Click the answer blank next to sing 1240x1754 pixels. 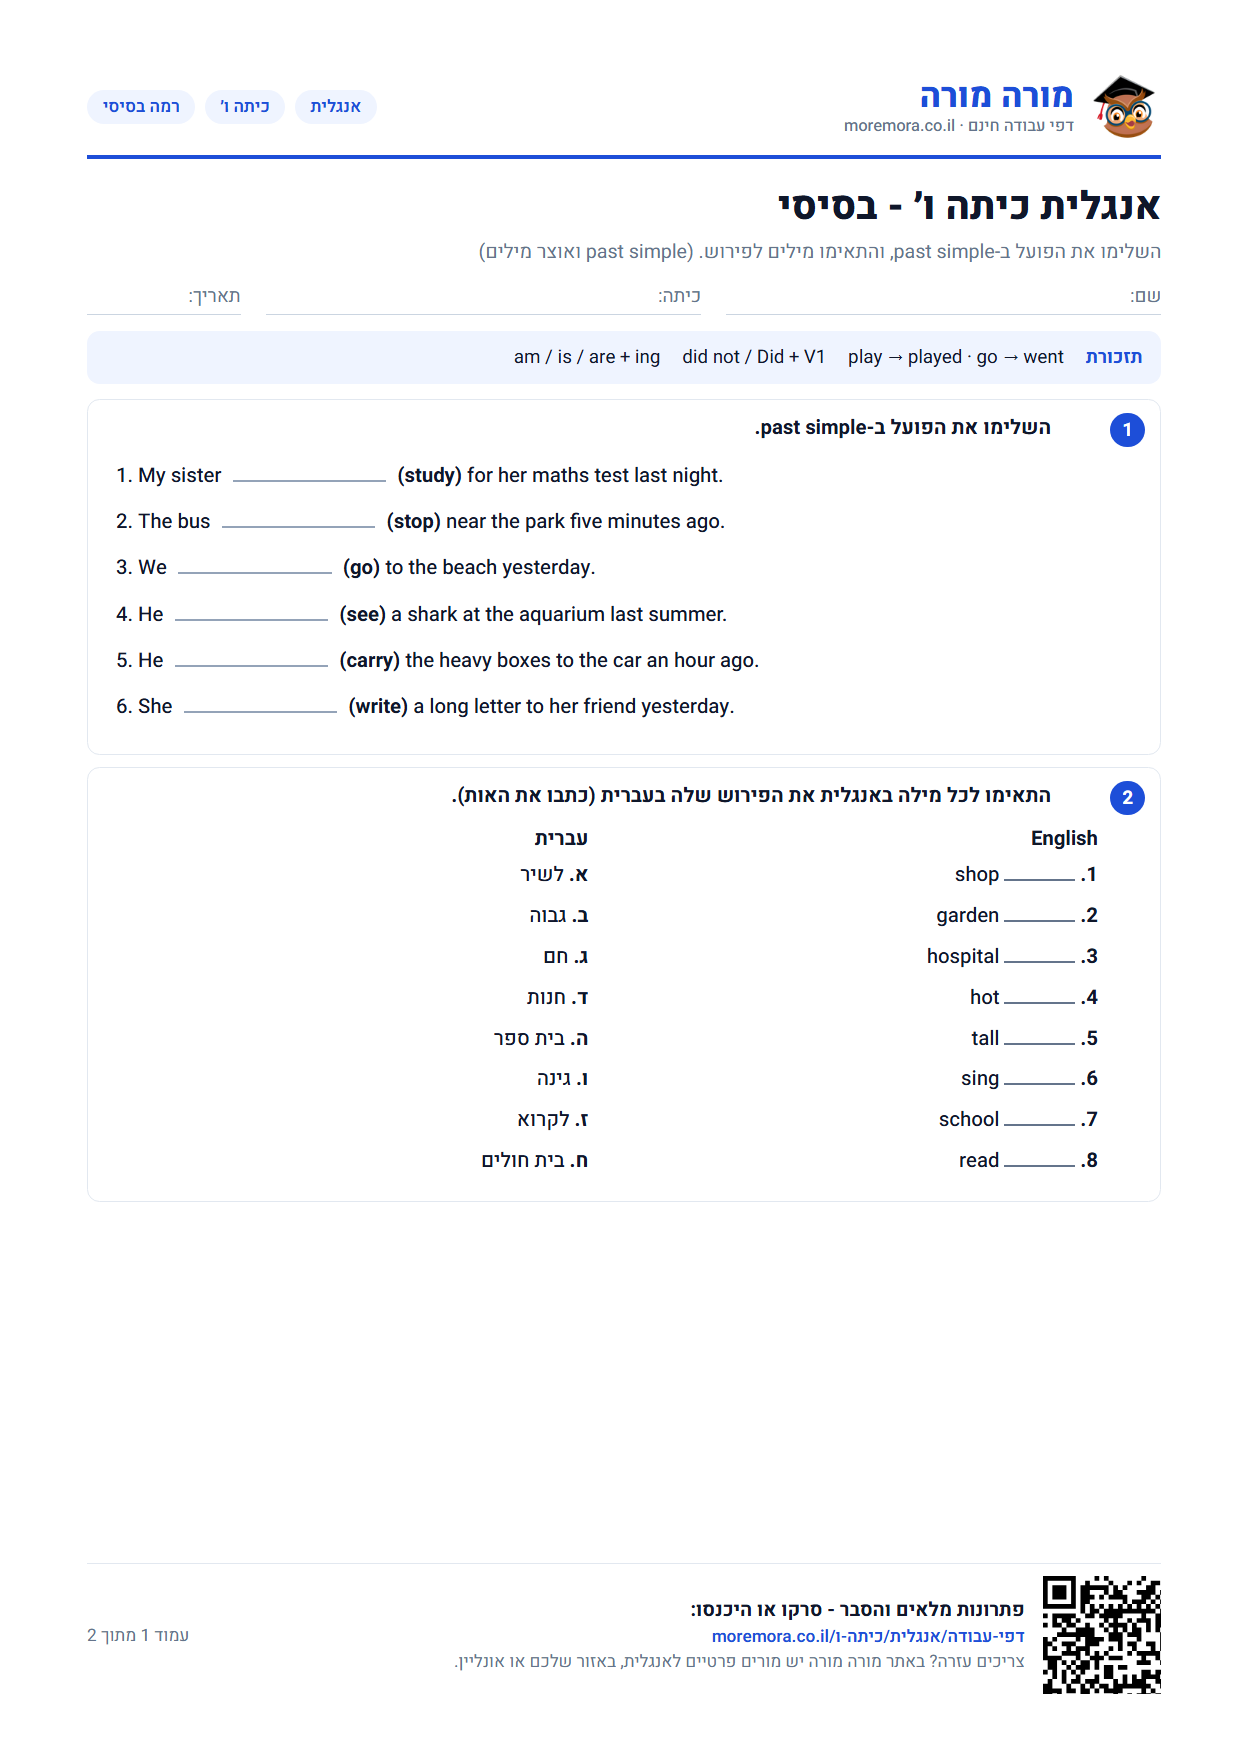point(1039,1079)
